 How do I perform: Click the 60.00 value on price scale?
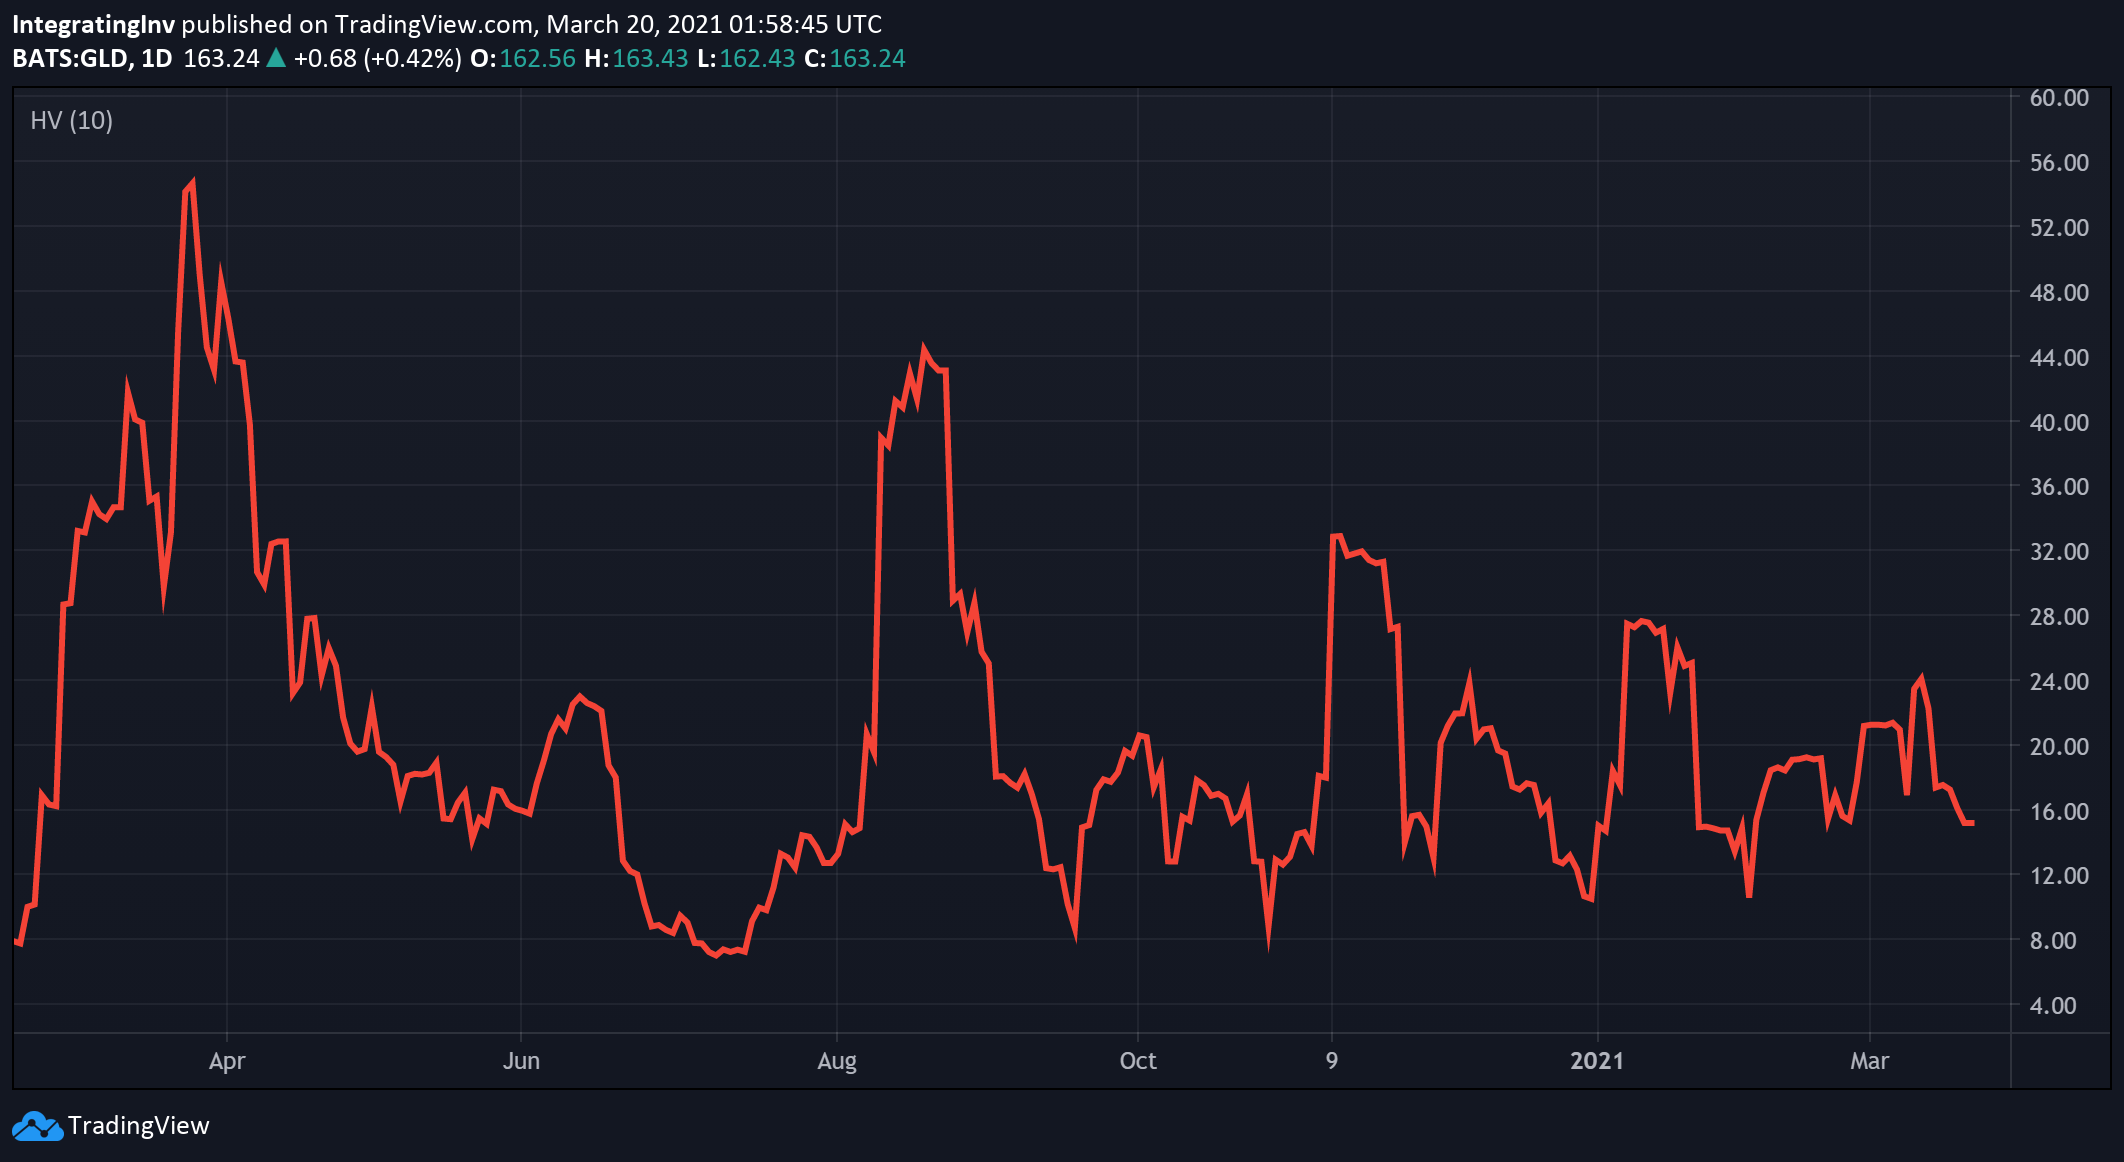2059,98
